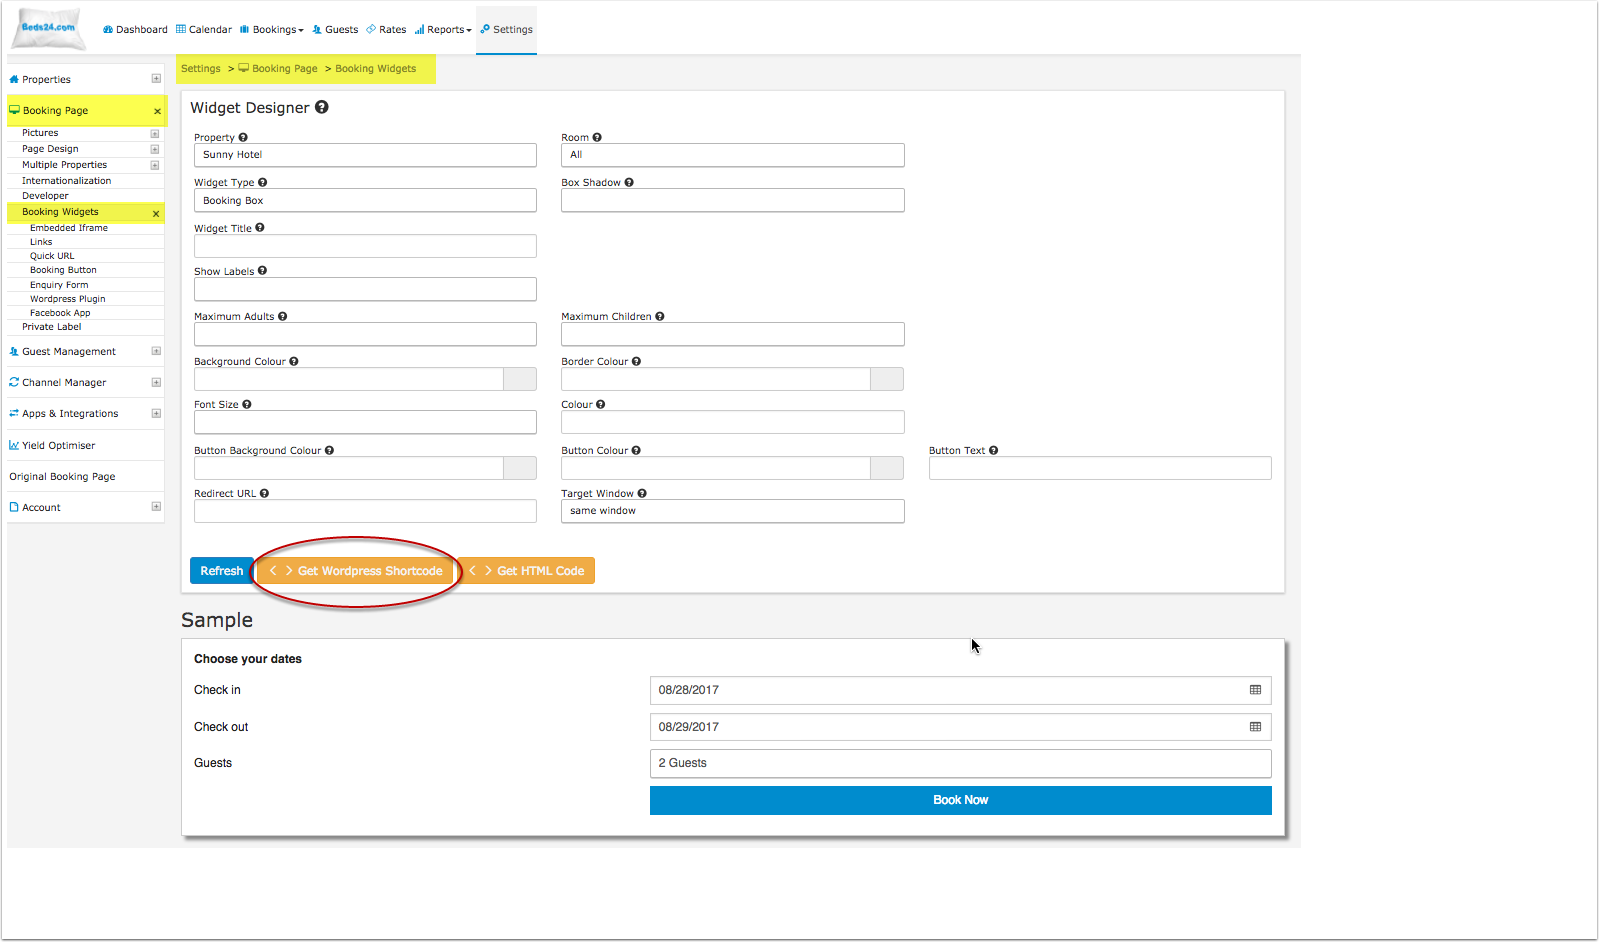
Task: Click help icon beside Widget Type
Action: (x=263, y=183)
